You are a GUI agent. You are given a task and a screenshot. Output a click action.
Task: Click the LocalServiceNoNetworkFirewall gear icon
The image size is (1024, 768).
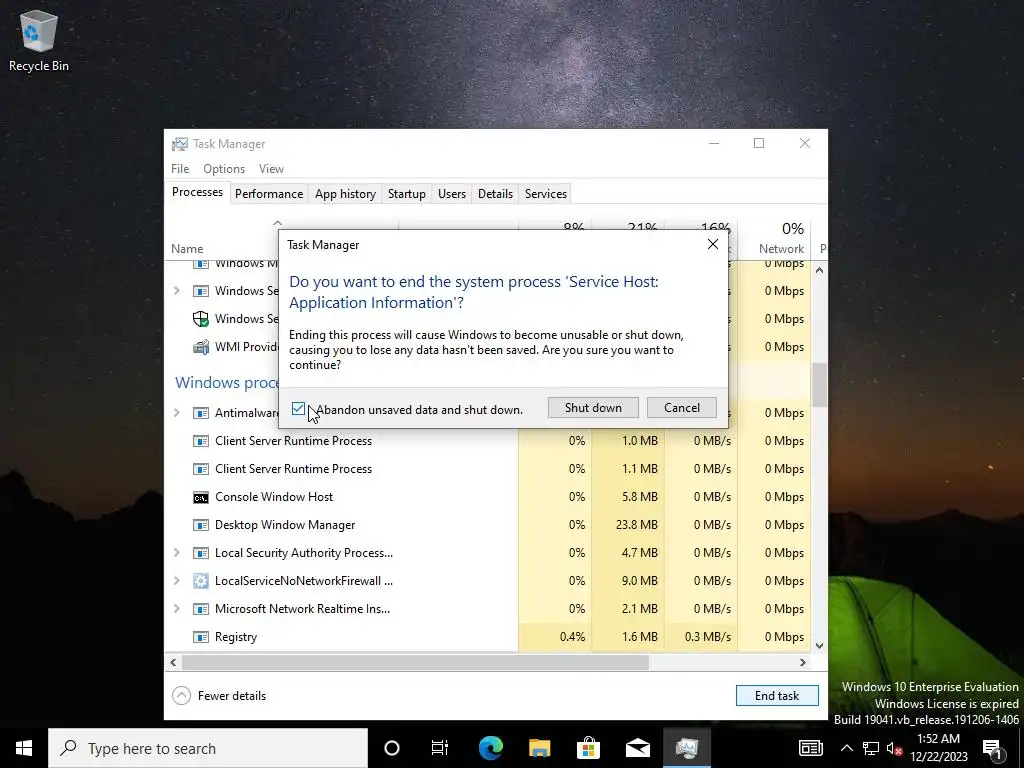pyautogui.click(x=201, y=581)
